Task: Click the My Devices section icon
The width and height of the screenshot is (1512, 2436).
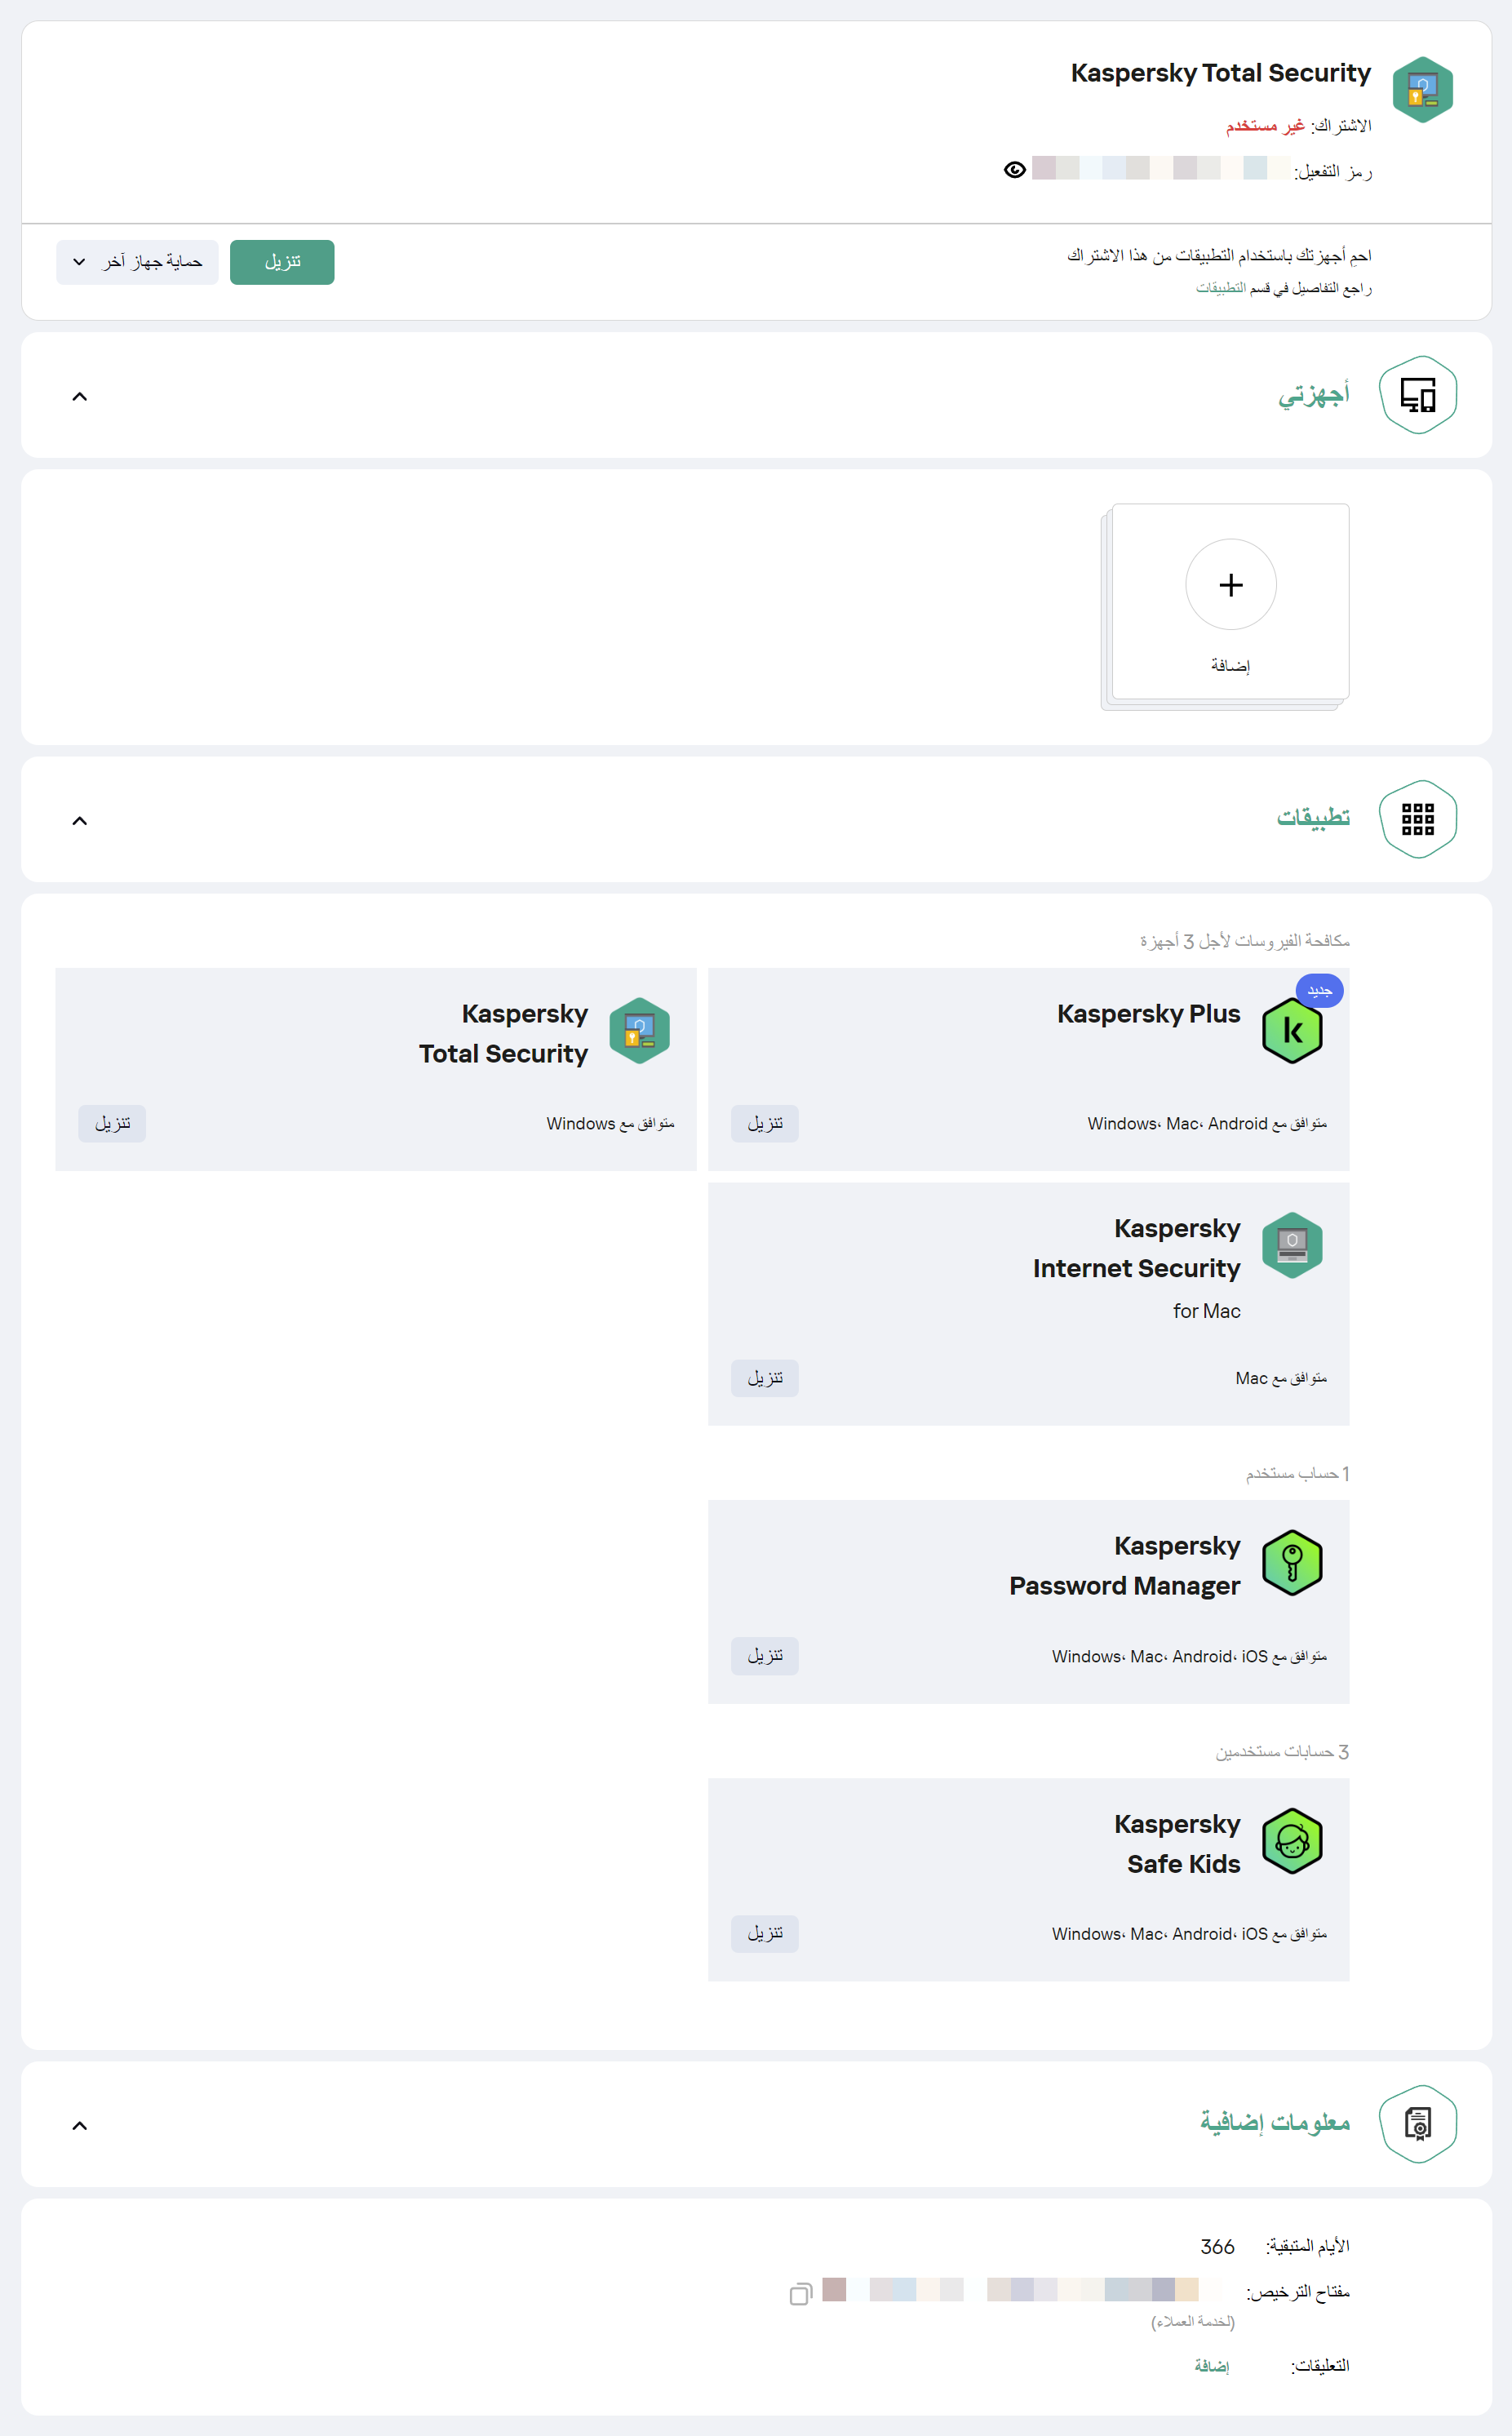Action: click(x=1417, y=395)
